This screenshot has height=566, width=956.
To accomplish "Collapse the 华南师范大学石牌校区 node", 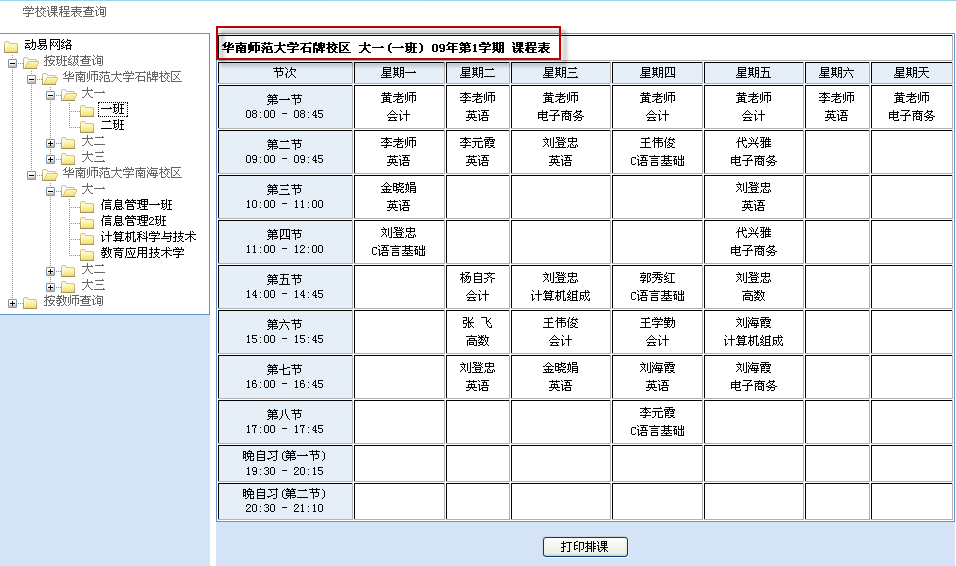I will [x=32, y=78].
